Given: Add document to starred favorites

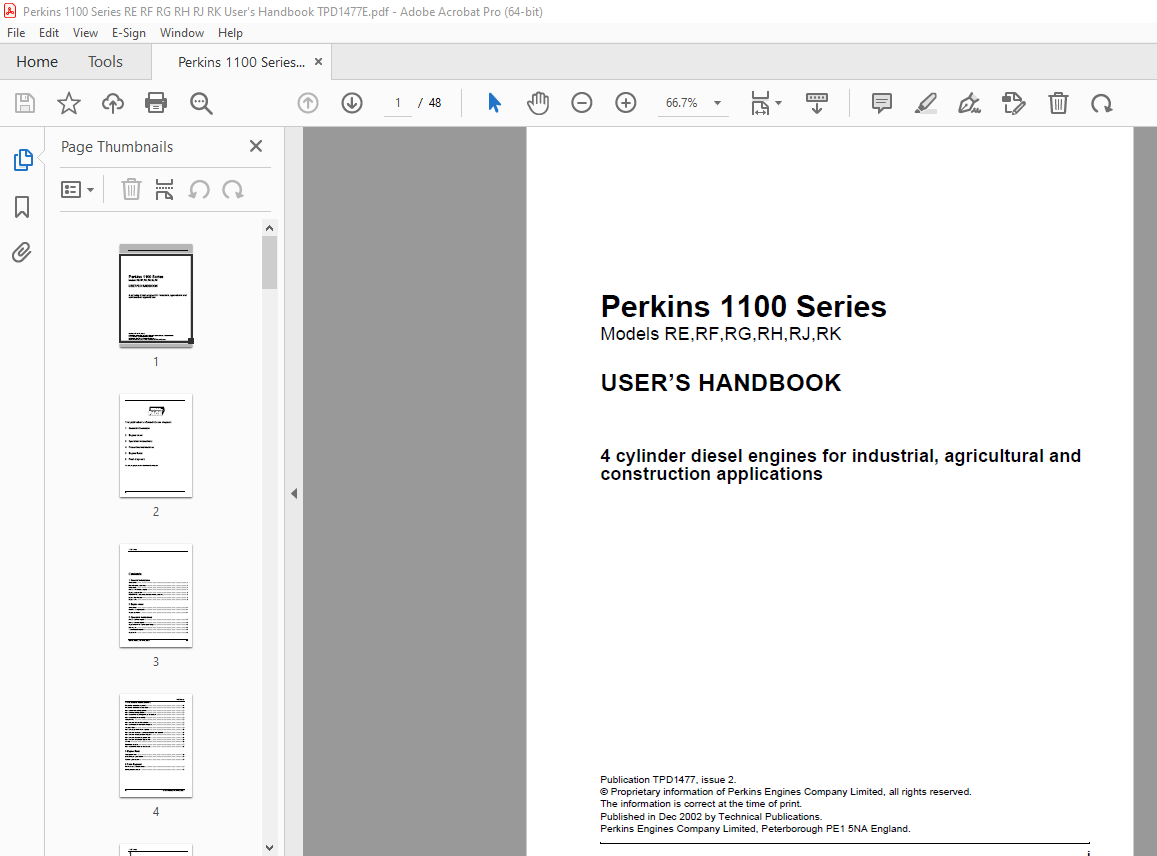Looking at the screenshot, I should (69, 103).
